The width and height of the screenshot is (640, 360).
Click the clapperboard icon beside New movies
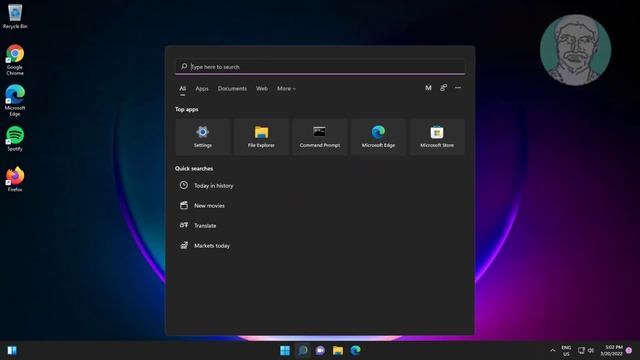[x=184, y=205]
